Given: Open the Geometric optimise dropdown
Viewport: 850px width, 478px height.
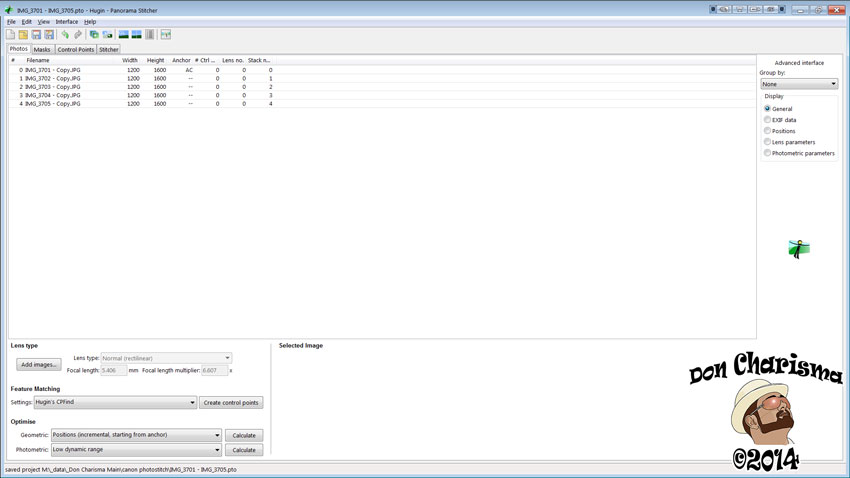Looking at the screenshot, I should [x=136, y=436].
